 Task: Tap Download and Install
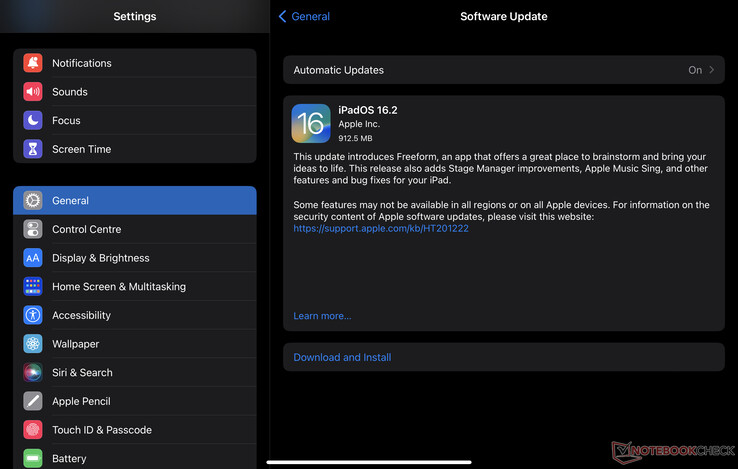click(342, 357)
